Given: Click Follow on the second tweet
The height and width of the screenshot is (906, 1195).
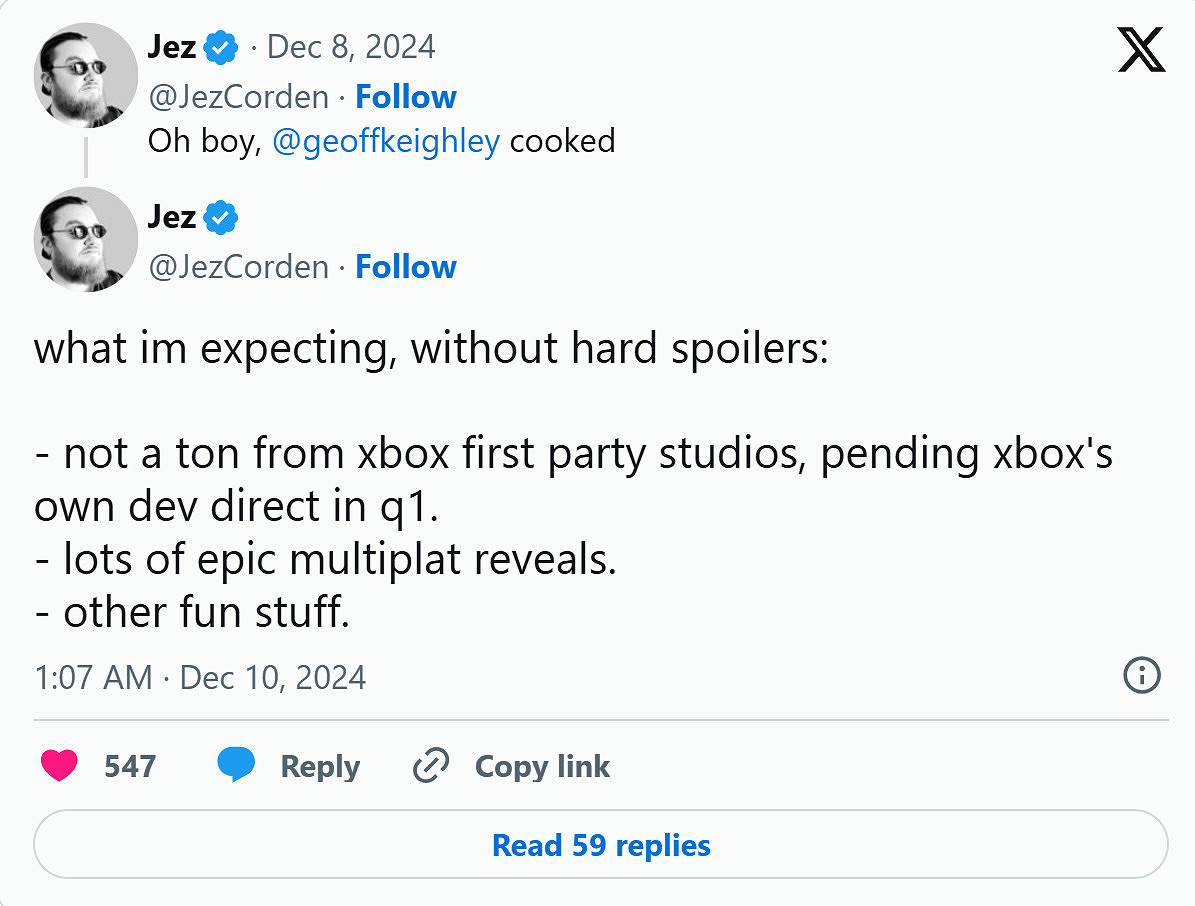Looking at the screenshot, I should click(x=406, y=266).
